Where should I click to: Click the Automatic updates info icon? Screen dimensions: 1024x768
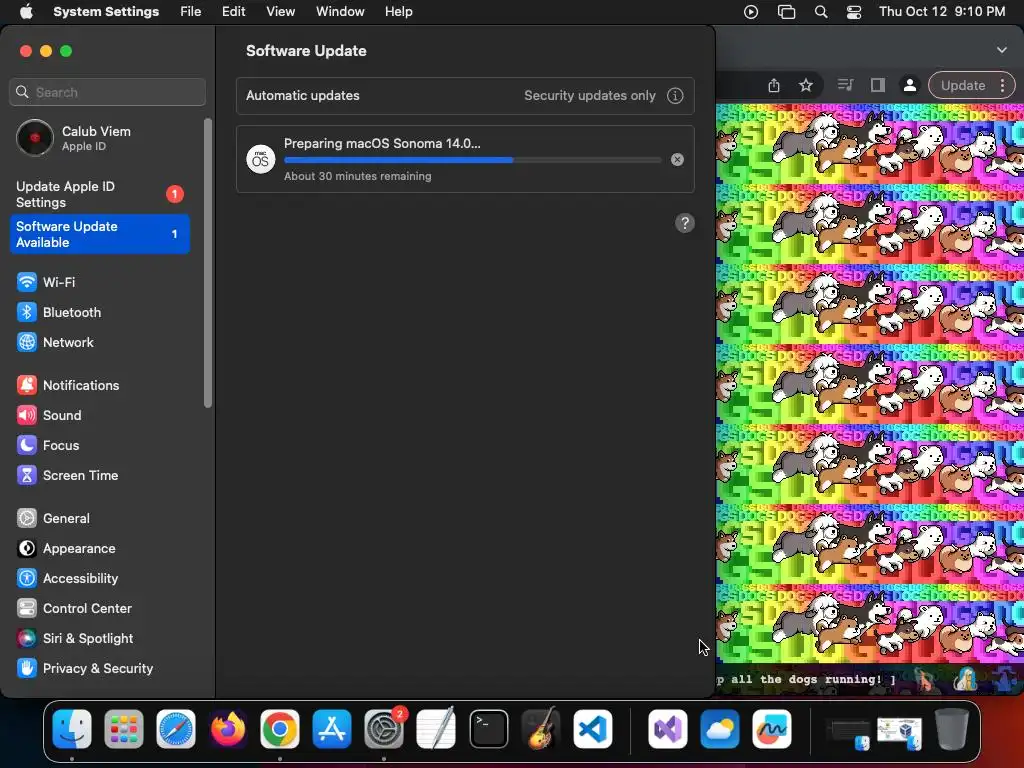(x=675, y=96)
